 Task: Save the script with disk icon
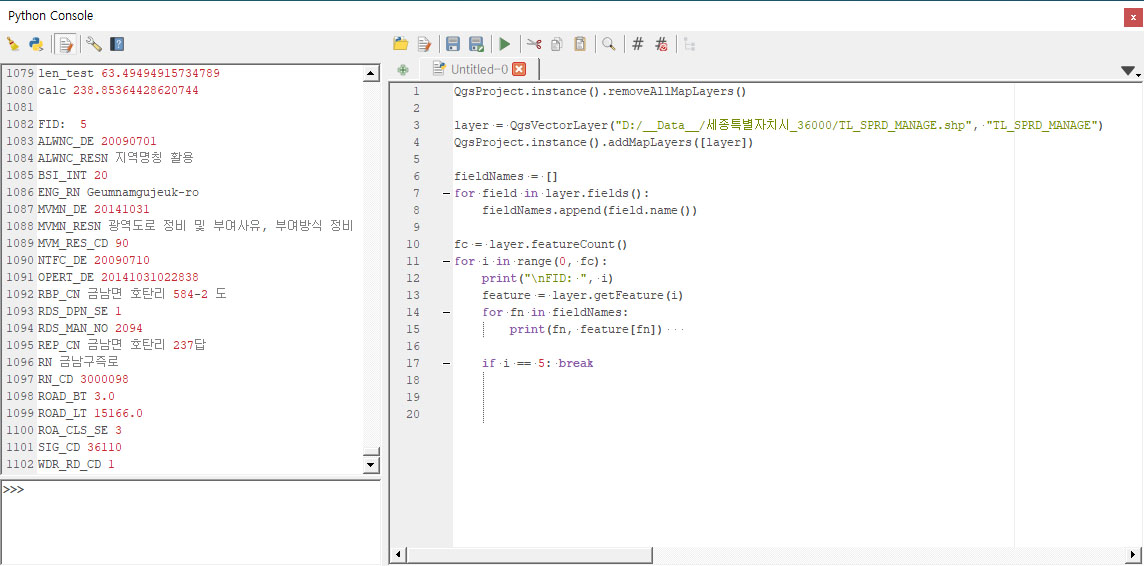tap(453, 44)
